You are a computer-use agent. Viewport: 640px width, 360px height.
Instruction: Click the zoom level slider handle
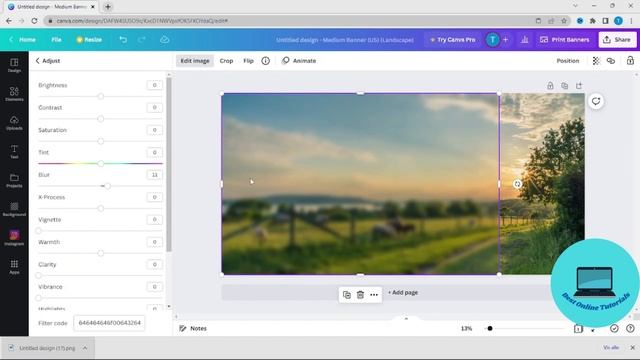[x=490, y=329]
